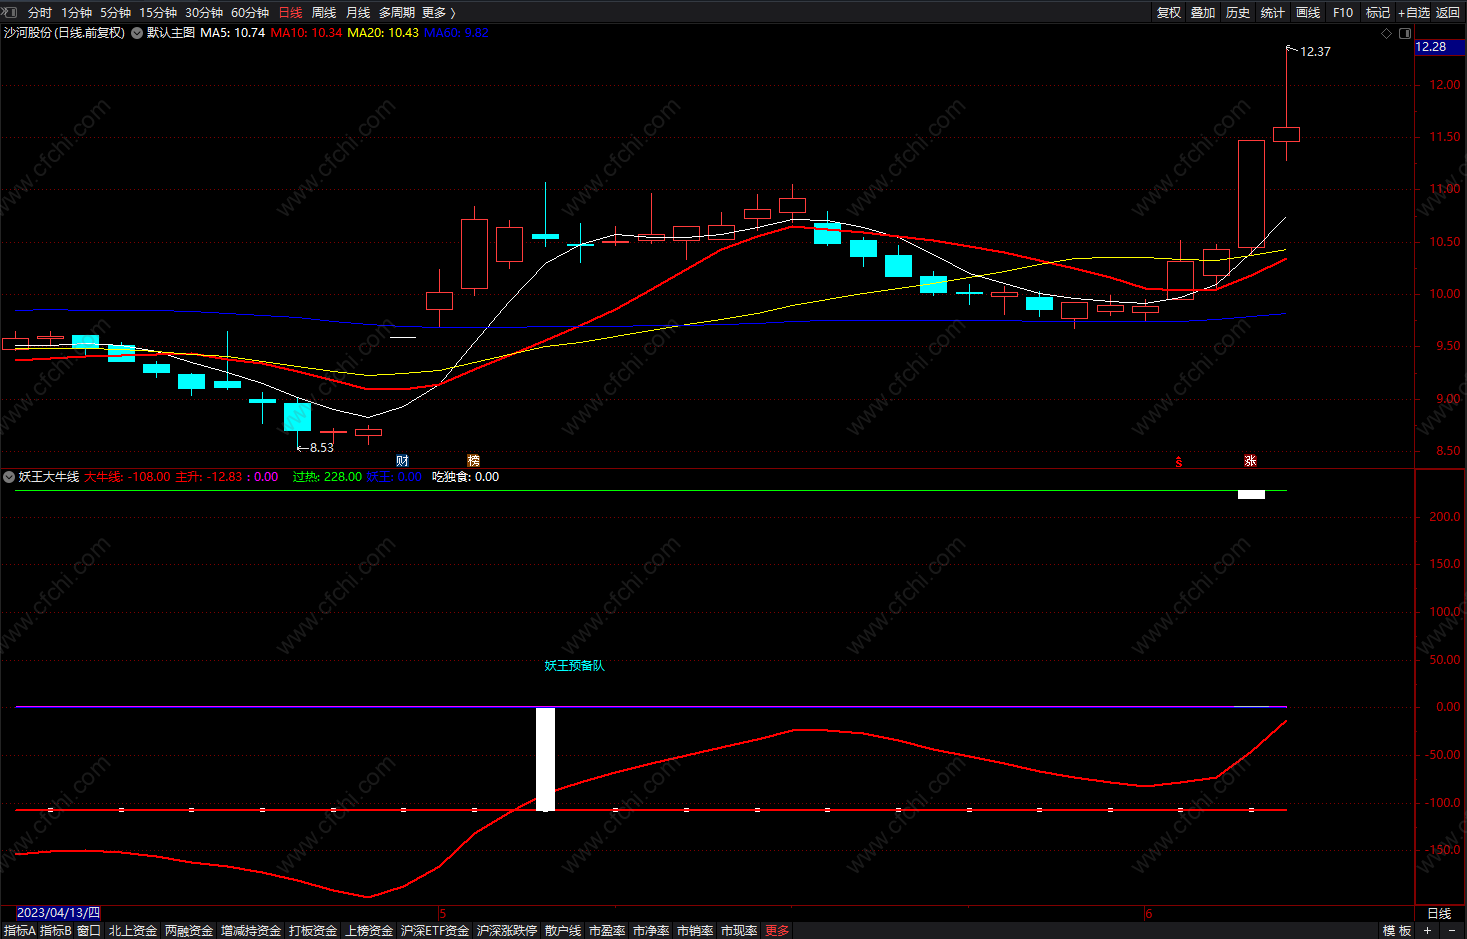The image size is (1467, 939).
Task: Open 统计 statistics
Action: coord(1273,13)
